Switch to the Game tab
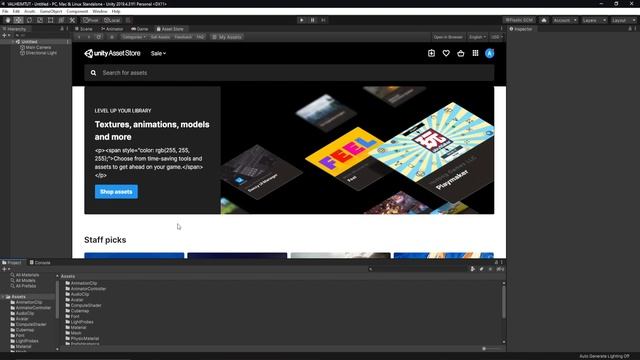640x360 pixels. click(x=140, y=29)
